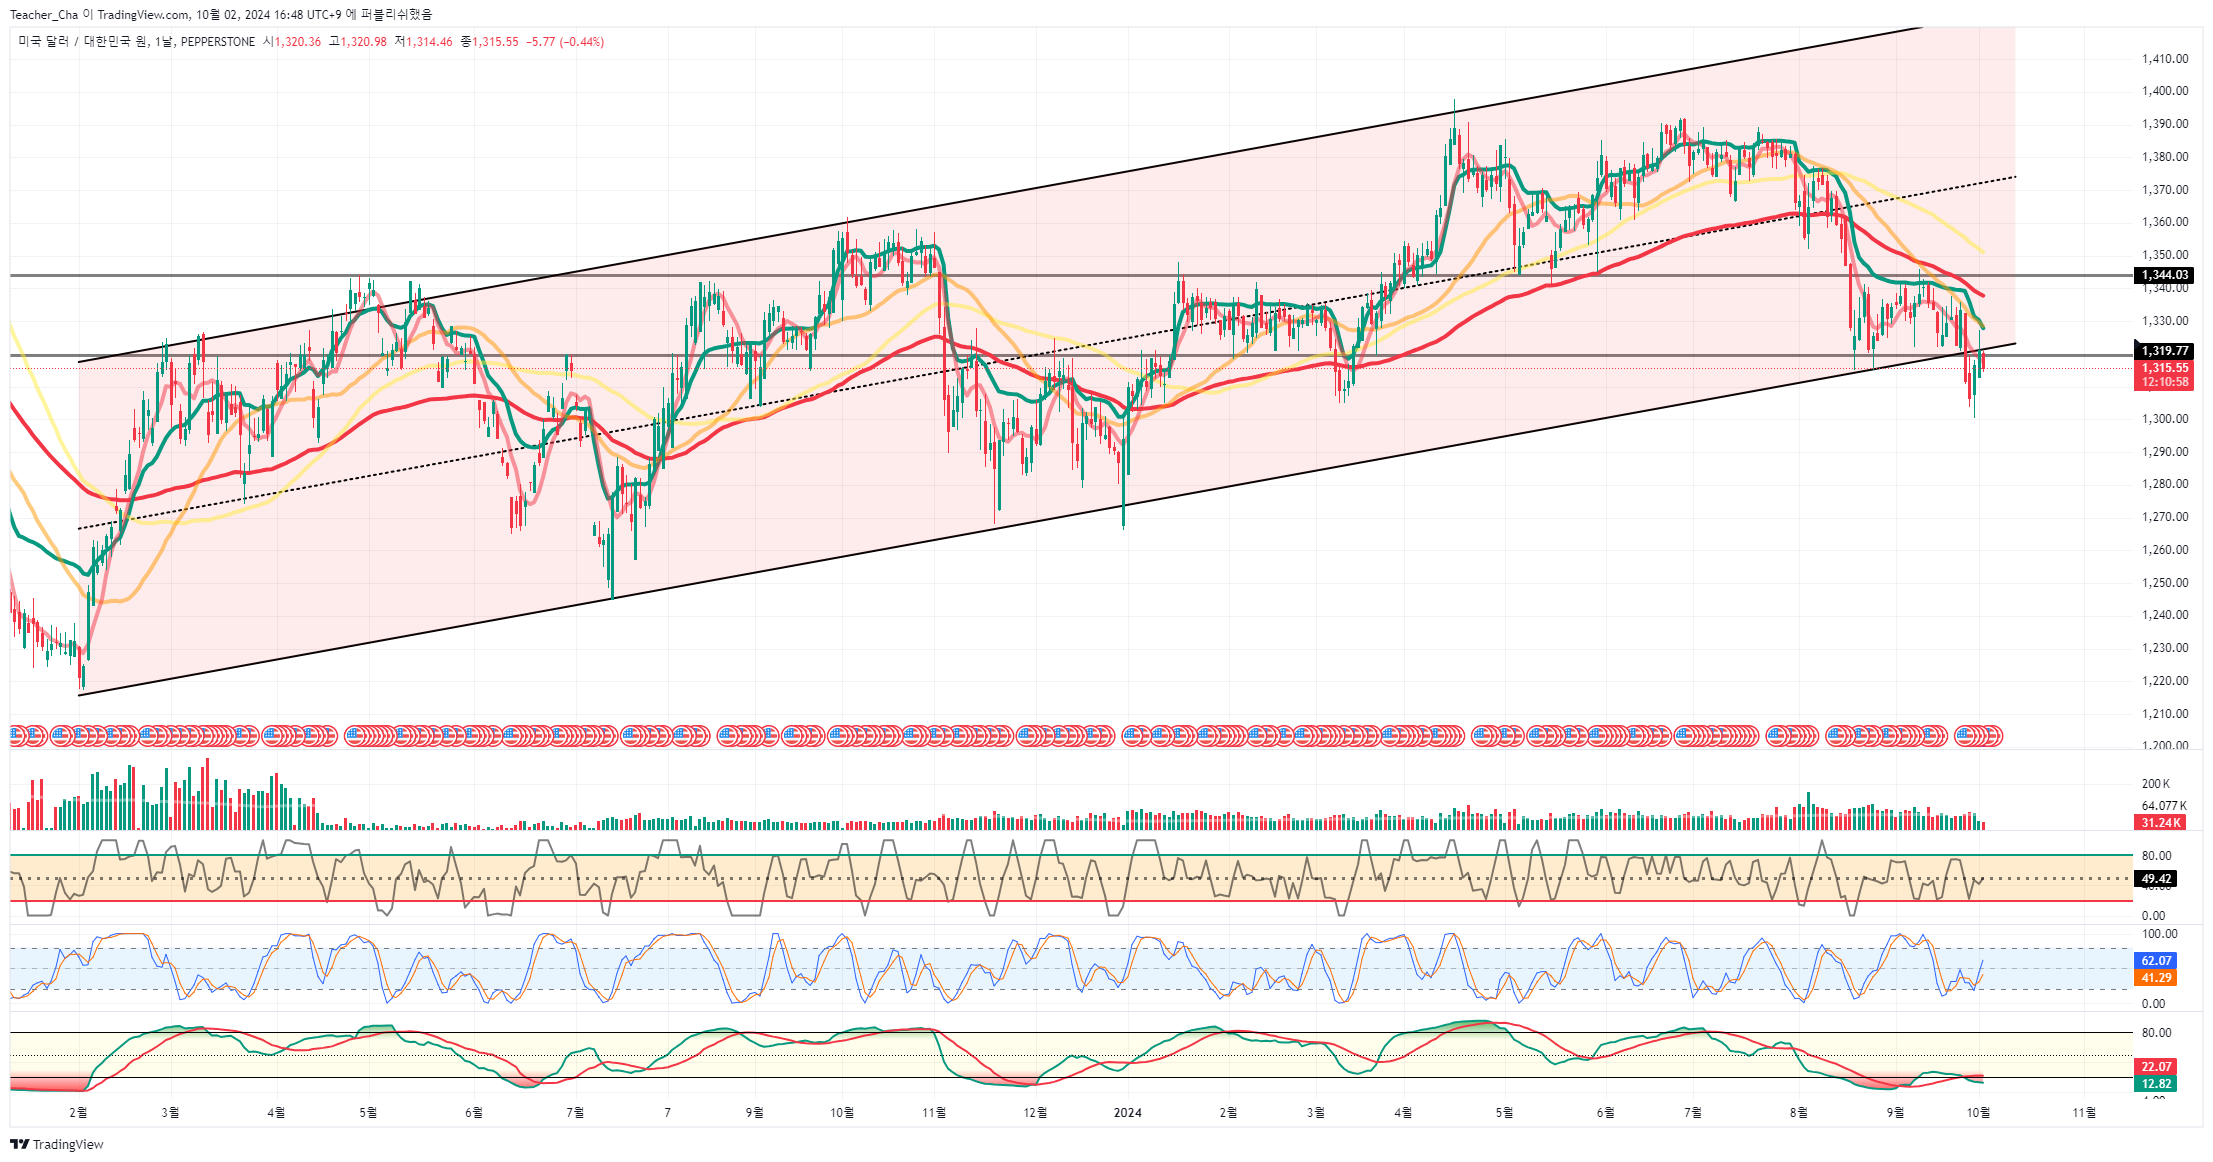
Task: Click the red indicator value tag 22.07
Action: (x=2156, y=1067)
